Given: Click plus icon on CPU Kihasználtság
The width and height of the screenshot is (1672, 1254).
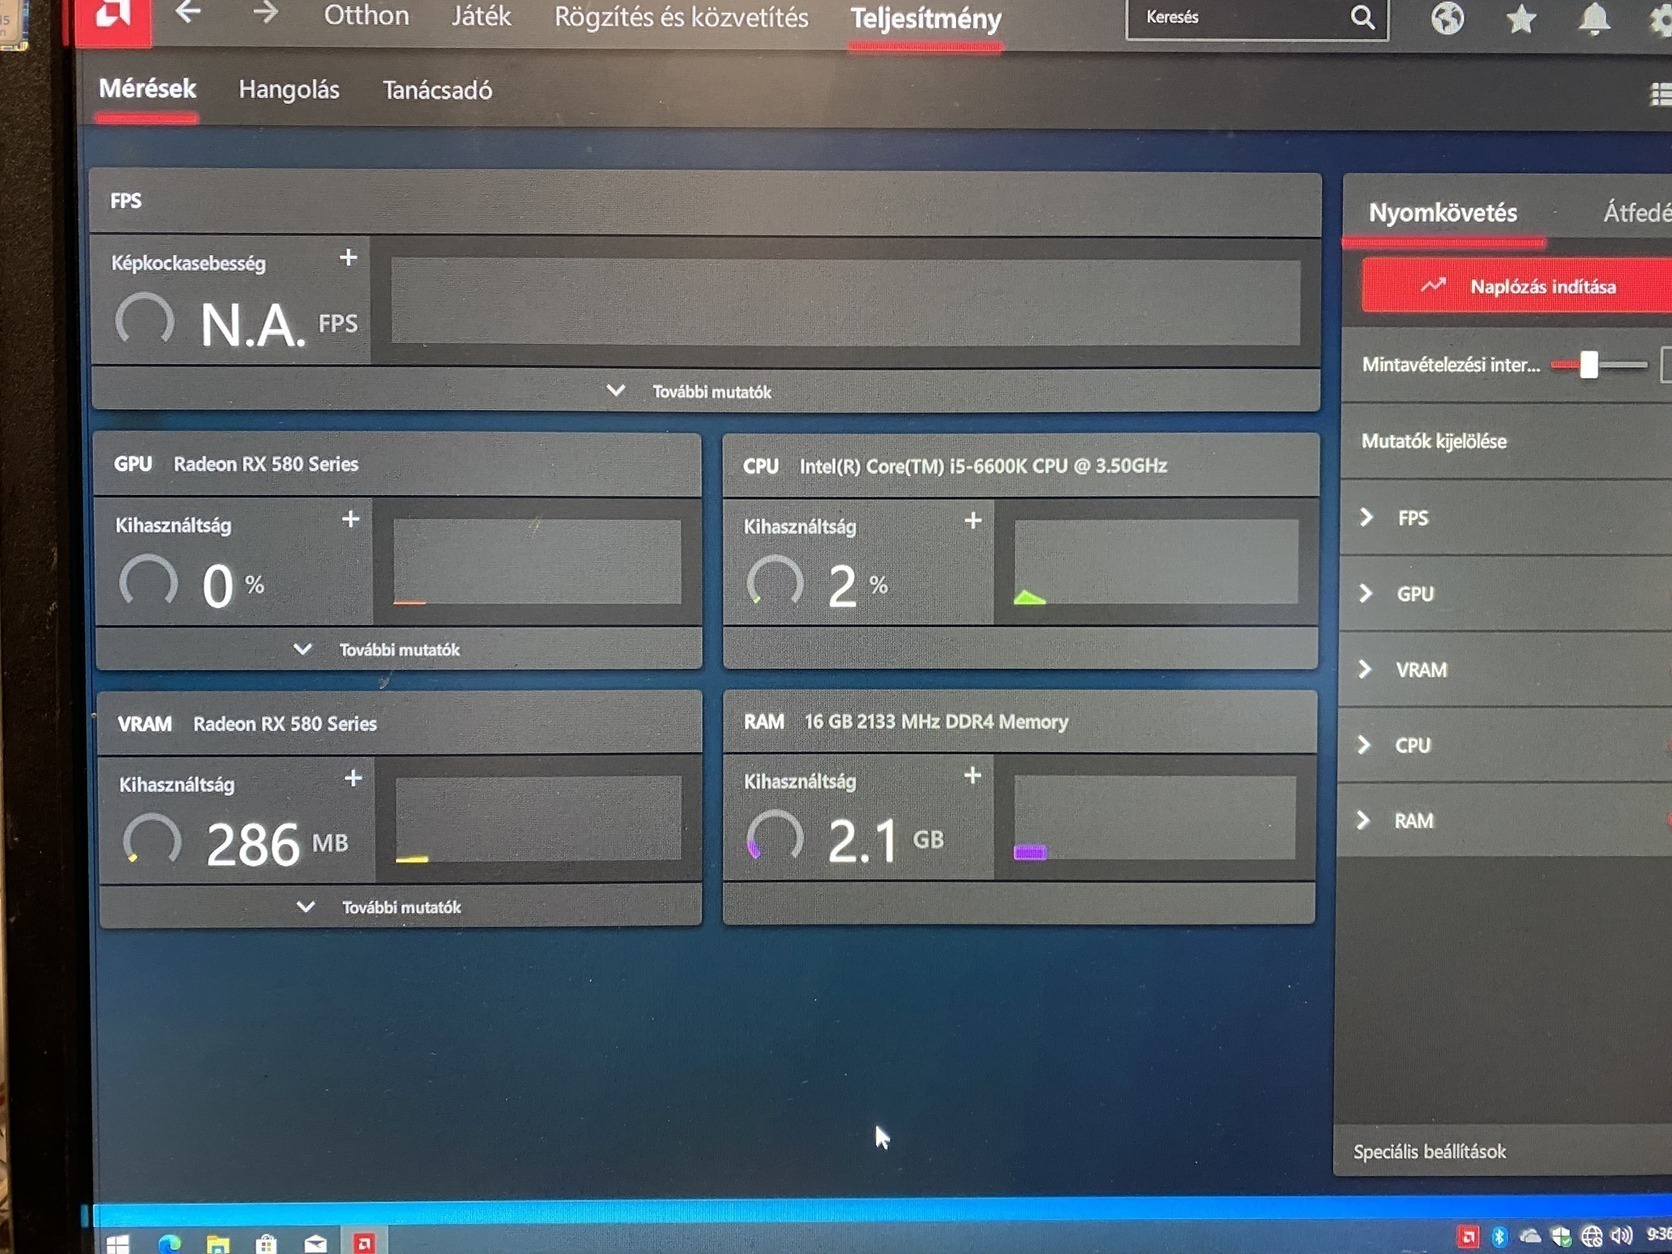Looking at the screenshot, I should click(973, 520).
